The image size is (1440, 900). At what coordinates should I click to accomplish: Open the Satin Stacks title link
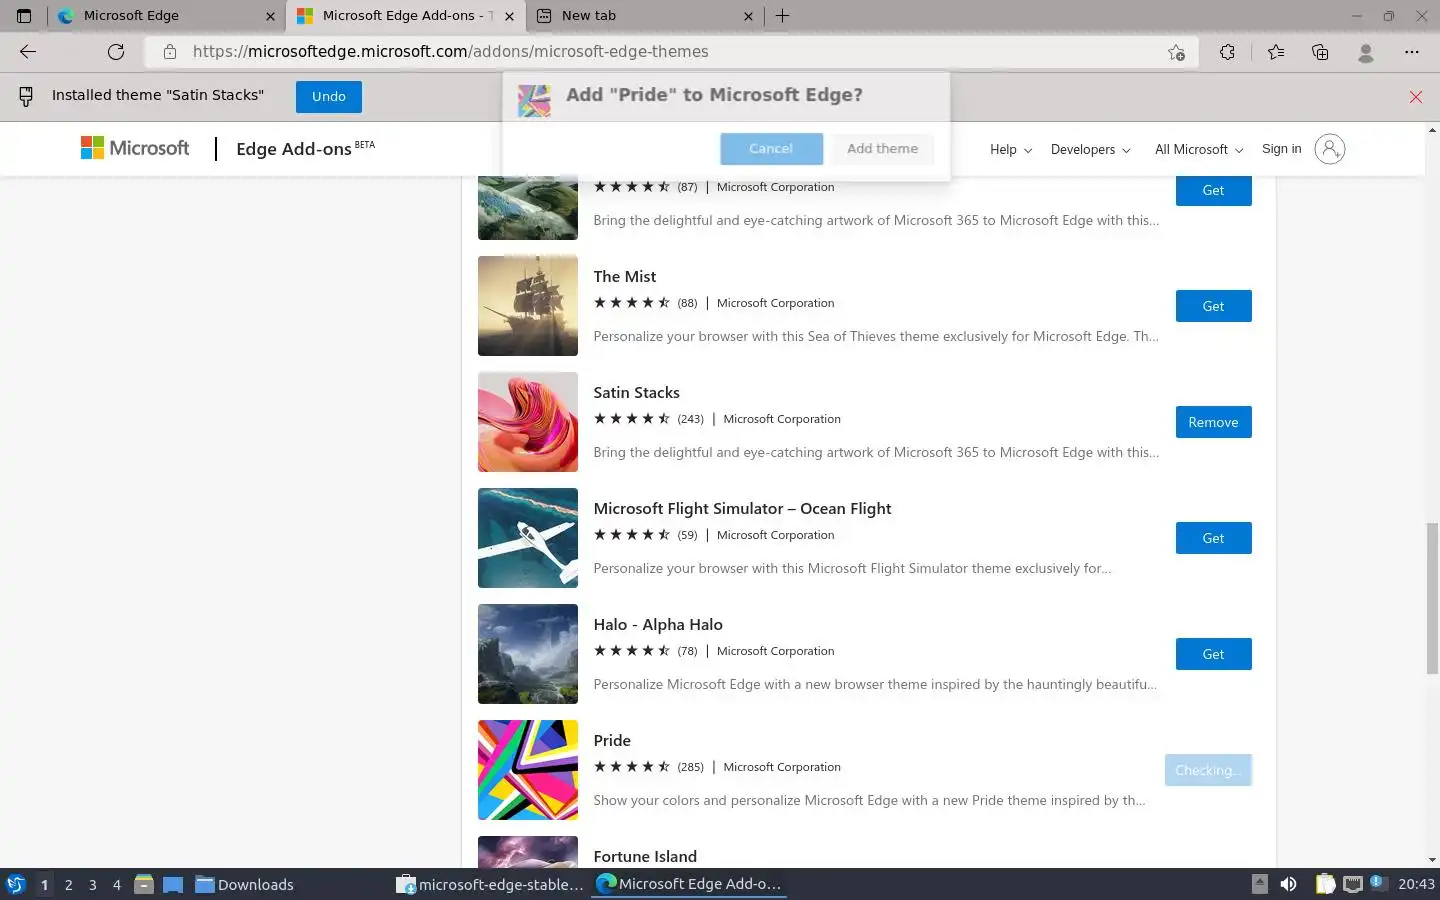[636, 393]
